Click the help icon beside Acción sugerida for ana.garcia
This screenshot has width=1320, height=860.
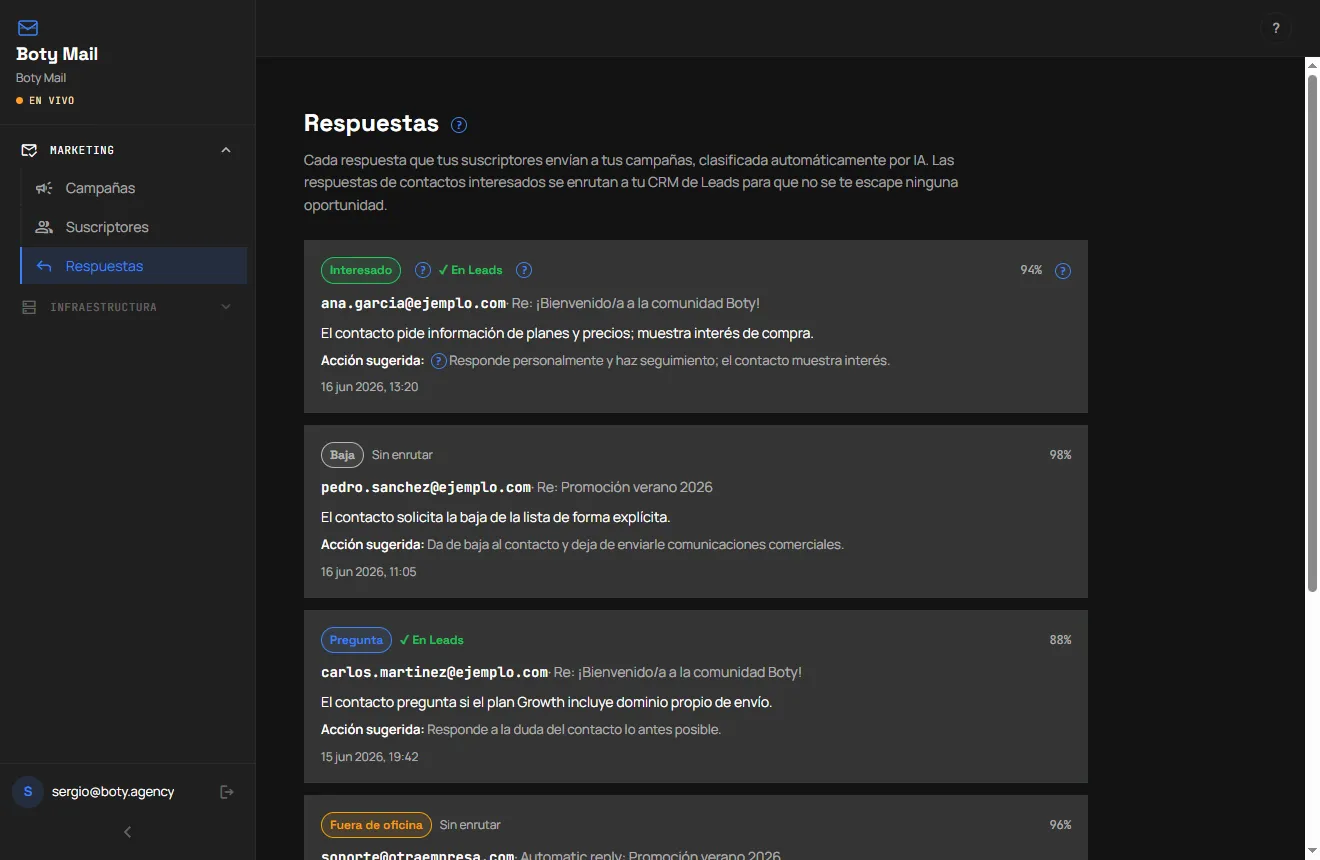click(x=438, y=361)
